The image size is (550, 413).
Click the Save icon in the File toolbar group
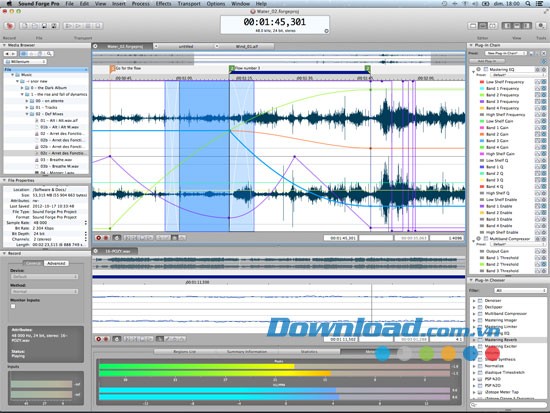click(44, 26)
